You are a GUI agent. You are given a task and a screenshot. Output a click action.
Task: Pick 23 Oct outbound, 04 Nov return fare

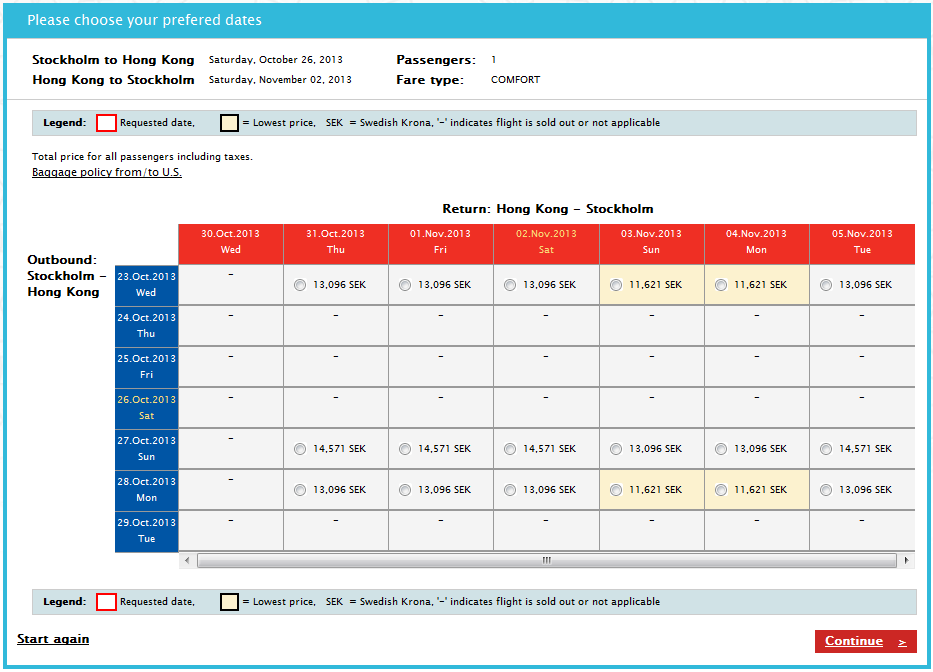coord(721,285)
